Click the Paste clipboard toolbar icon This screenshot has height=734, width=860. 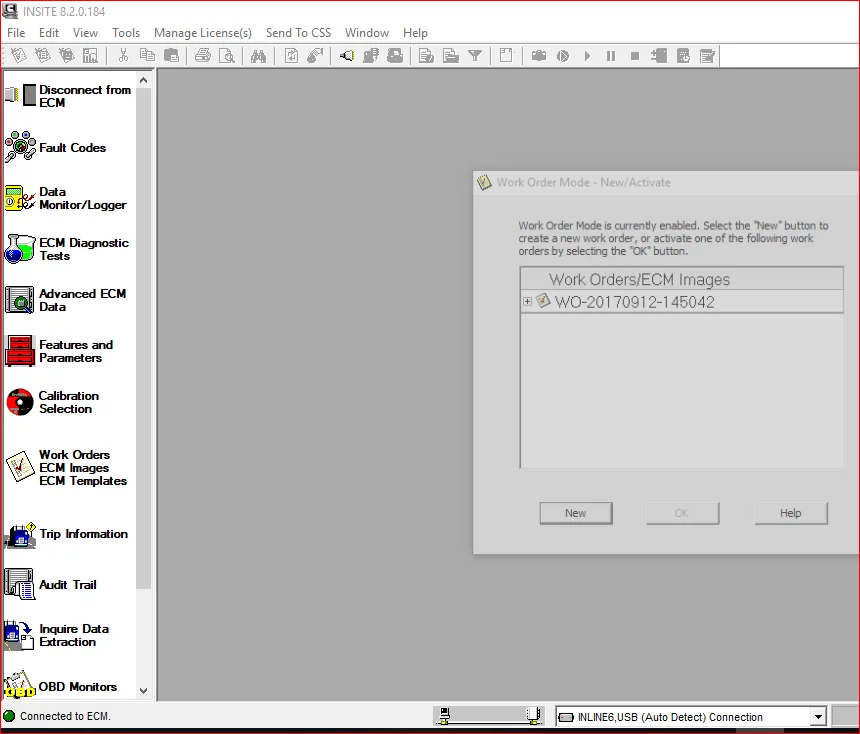pos(172,55)
